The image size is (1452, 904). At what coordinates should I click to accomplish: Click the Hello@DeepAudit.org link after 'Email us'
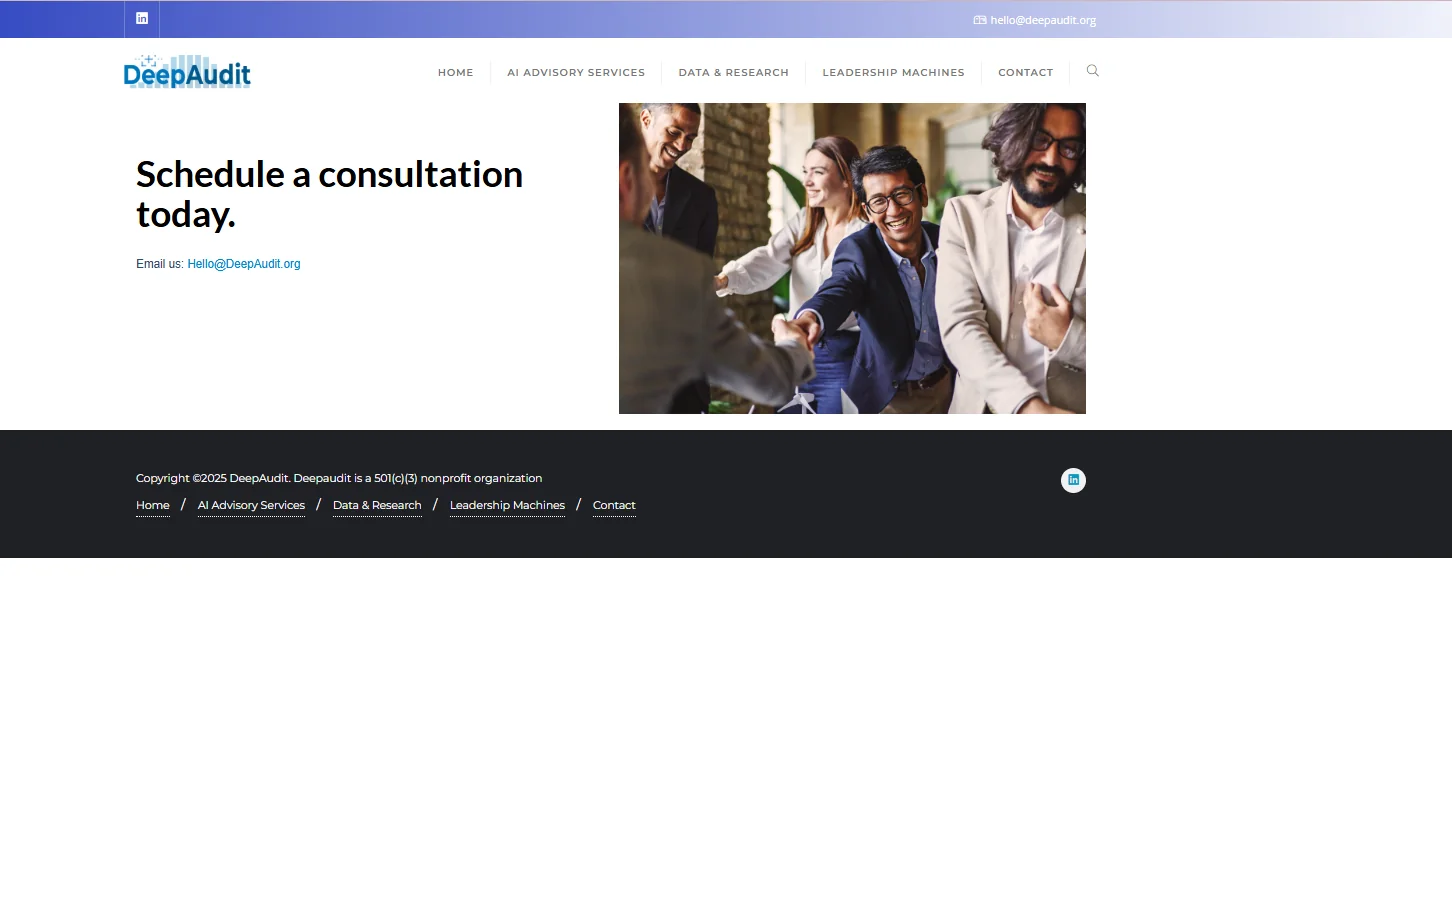pos(244,264)
